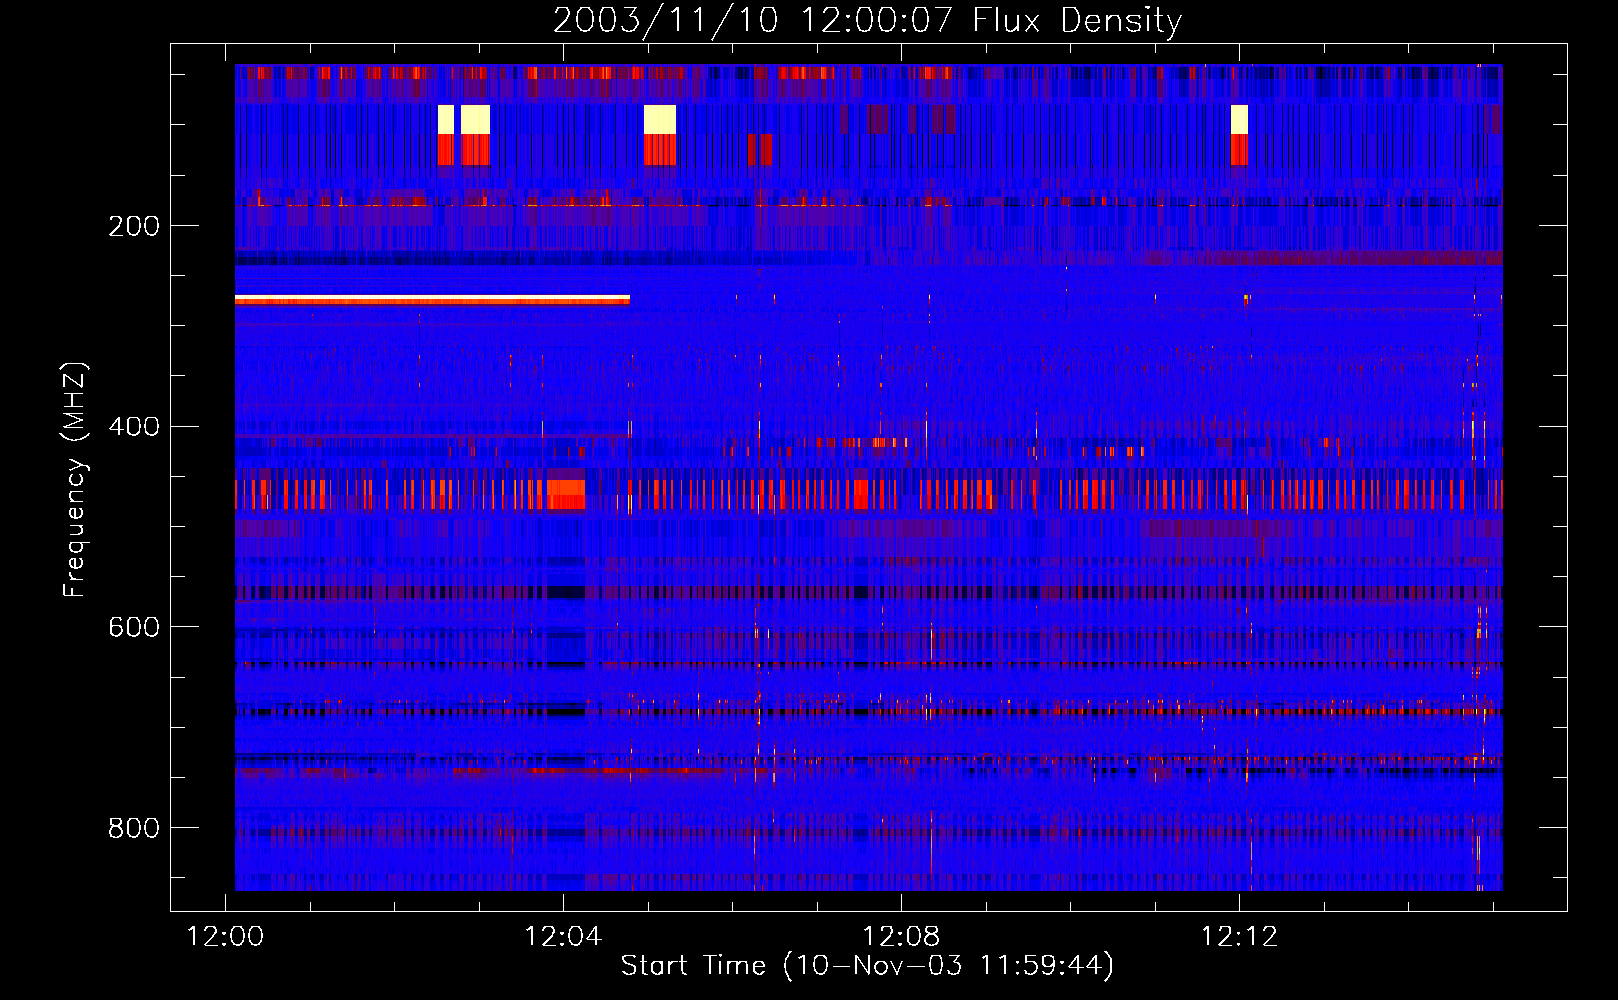This screenshot has height=1000, width=1618.
Task: Select the 12:12 time tick label
Action: pos(1239,936)
